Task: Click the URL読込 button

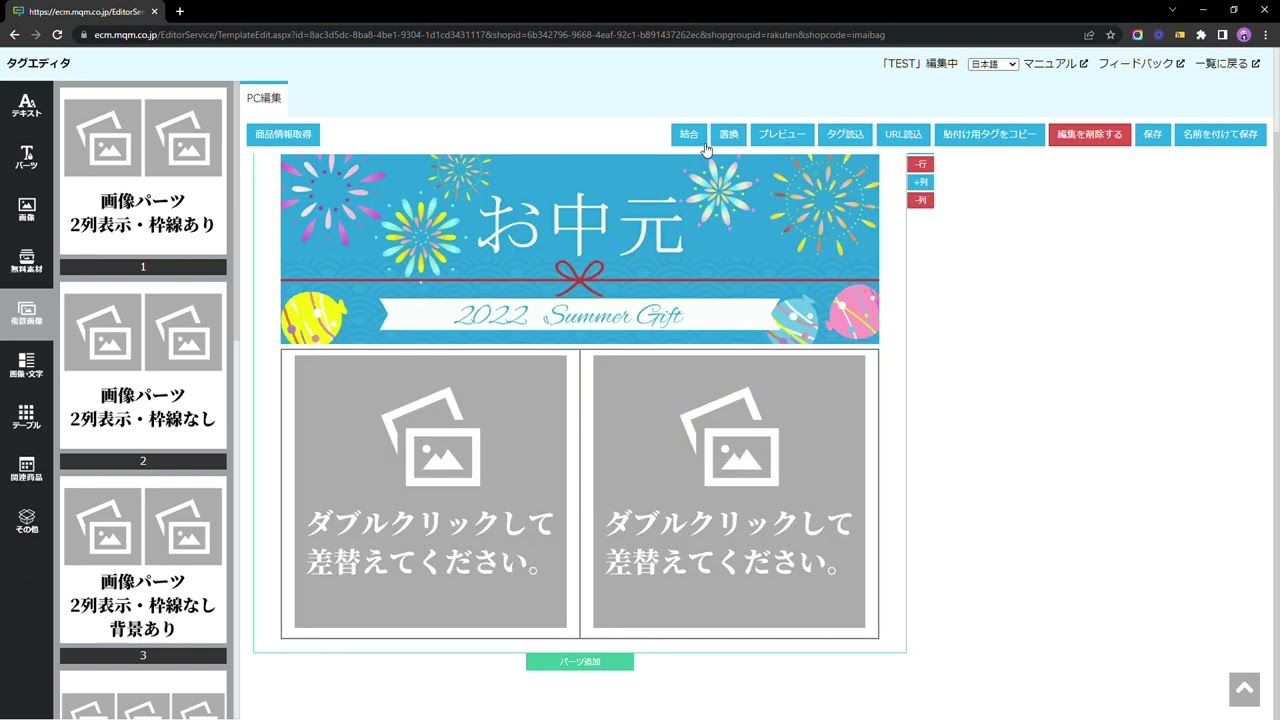Action: 904,134
